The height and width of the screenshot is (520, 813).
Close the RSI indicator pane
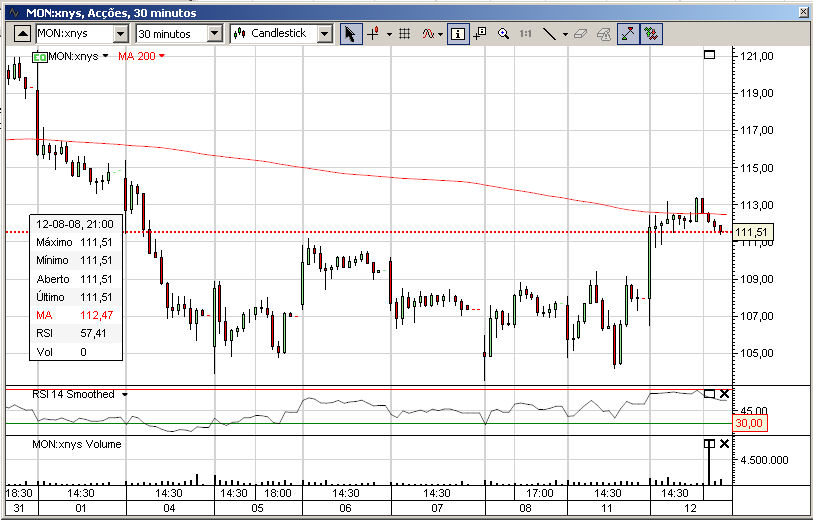(724, 394)
